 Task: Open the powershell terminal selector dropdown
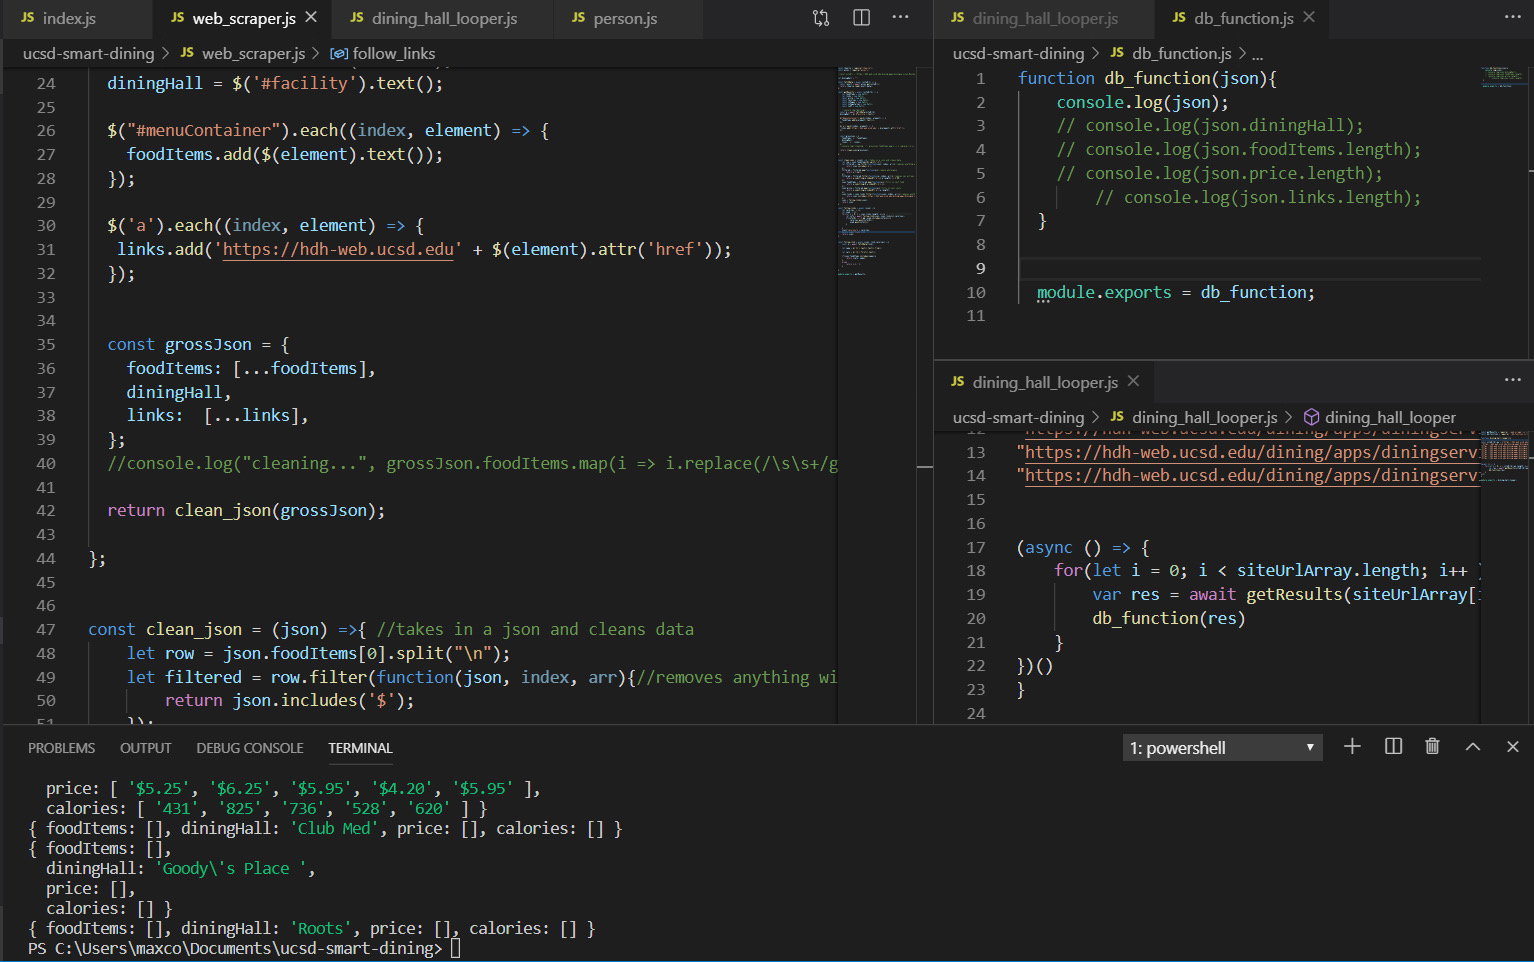pyautogui.click(x=1222, y=748)
